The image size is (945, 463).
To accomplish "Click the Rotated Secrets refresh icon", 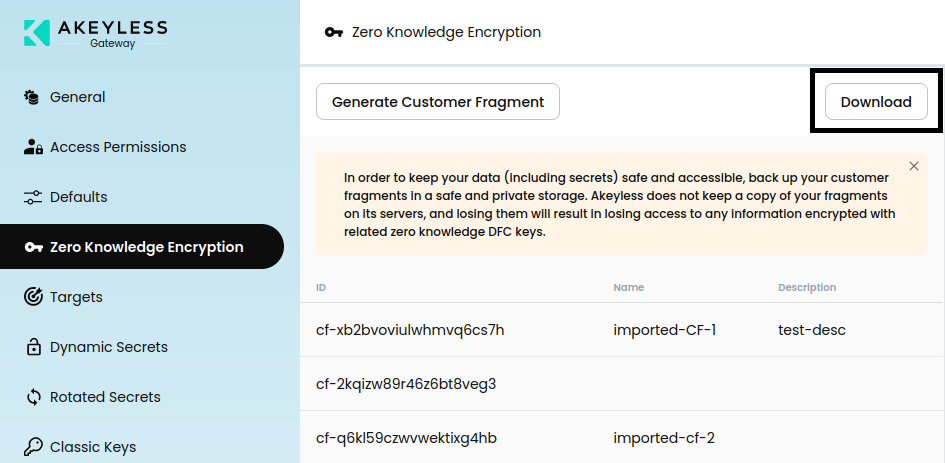I will point(32,397).
